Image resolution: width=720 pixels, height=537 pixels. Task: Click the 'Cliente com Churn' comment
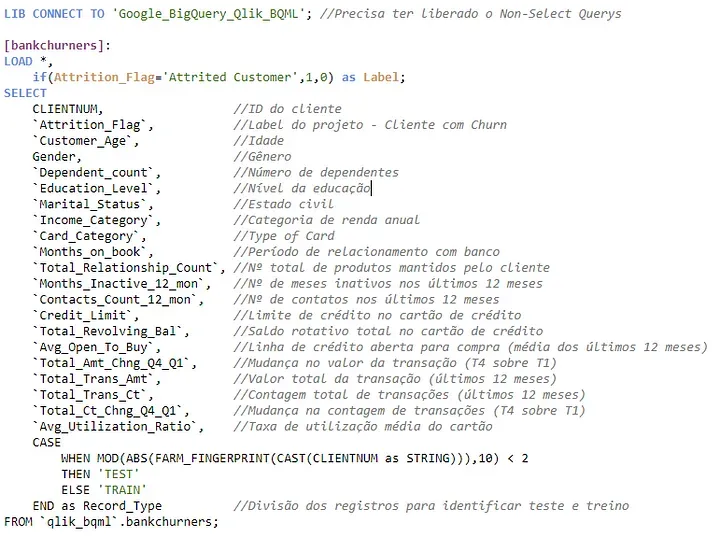(445, 125)
